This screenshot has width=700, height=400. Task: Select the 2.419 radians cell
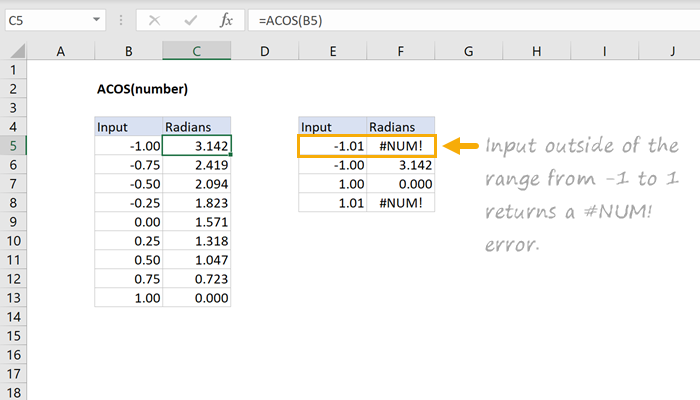click(196, 165)
